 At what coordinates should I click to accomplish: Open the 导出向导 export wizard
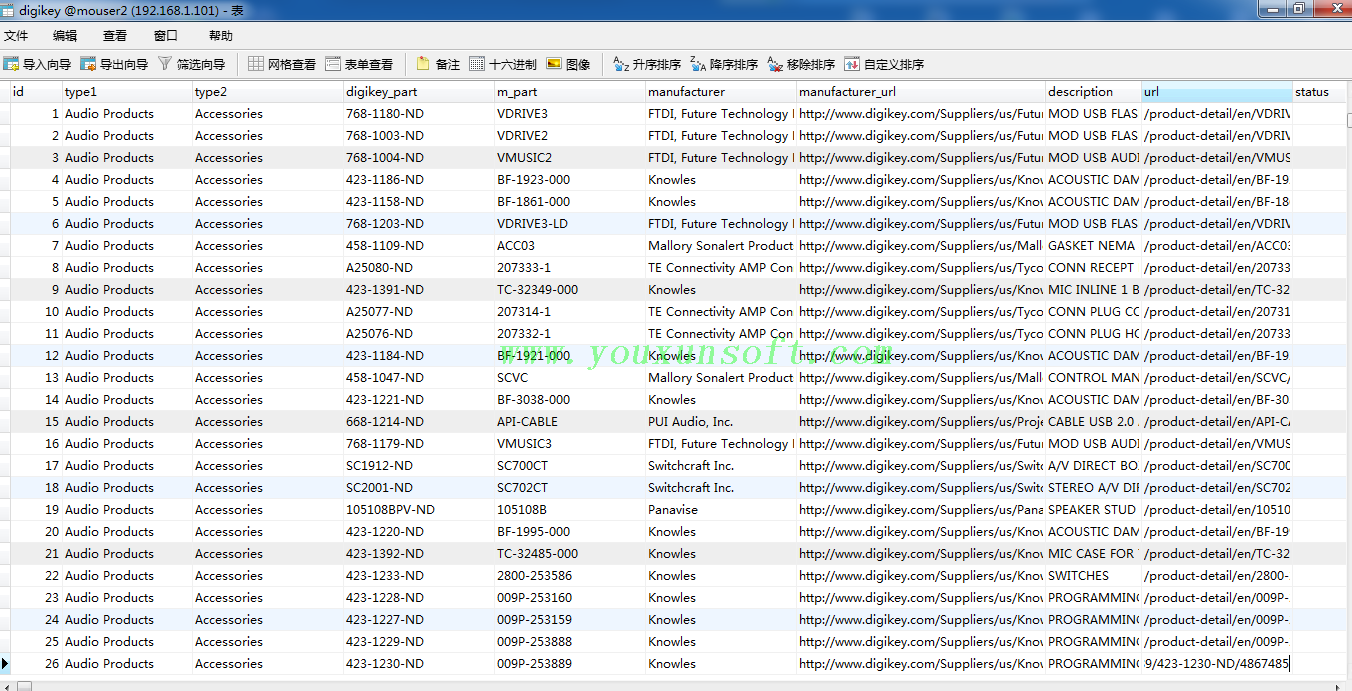coord(114,64)
